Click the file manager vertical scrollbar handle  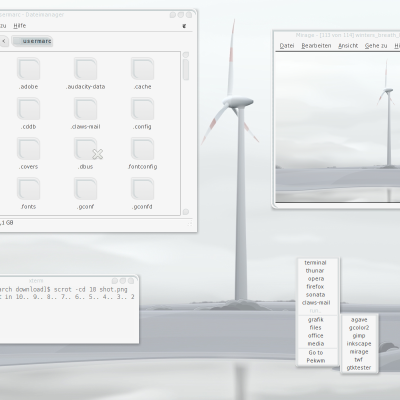click(186, 70)
